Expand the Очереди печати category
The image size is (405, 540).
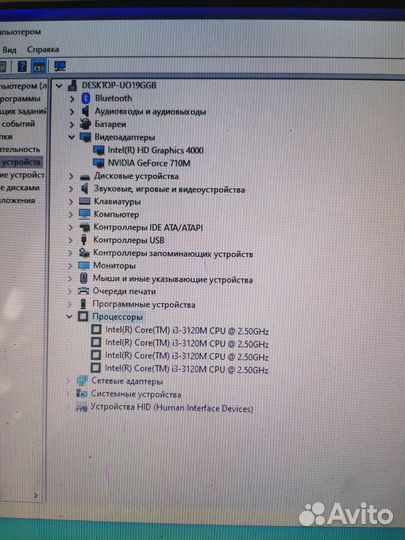pos(70,291)
